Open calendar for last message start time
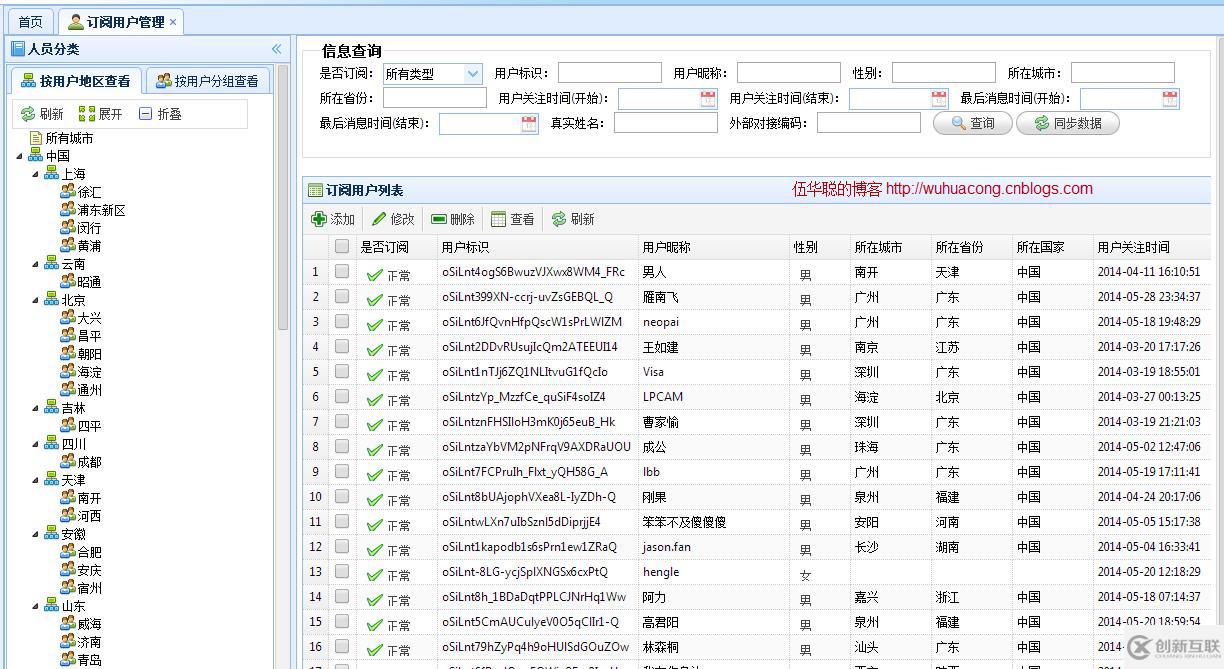Screen dimensions: 1224x669 [1170, 98]
